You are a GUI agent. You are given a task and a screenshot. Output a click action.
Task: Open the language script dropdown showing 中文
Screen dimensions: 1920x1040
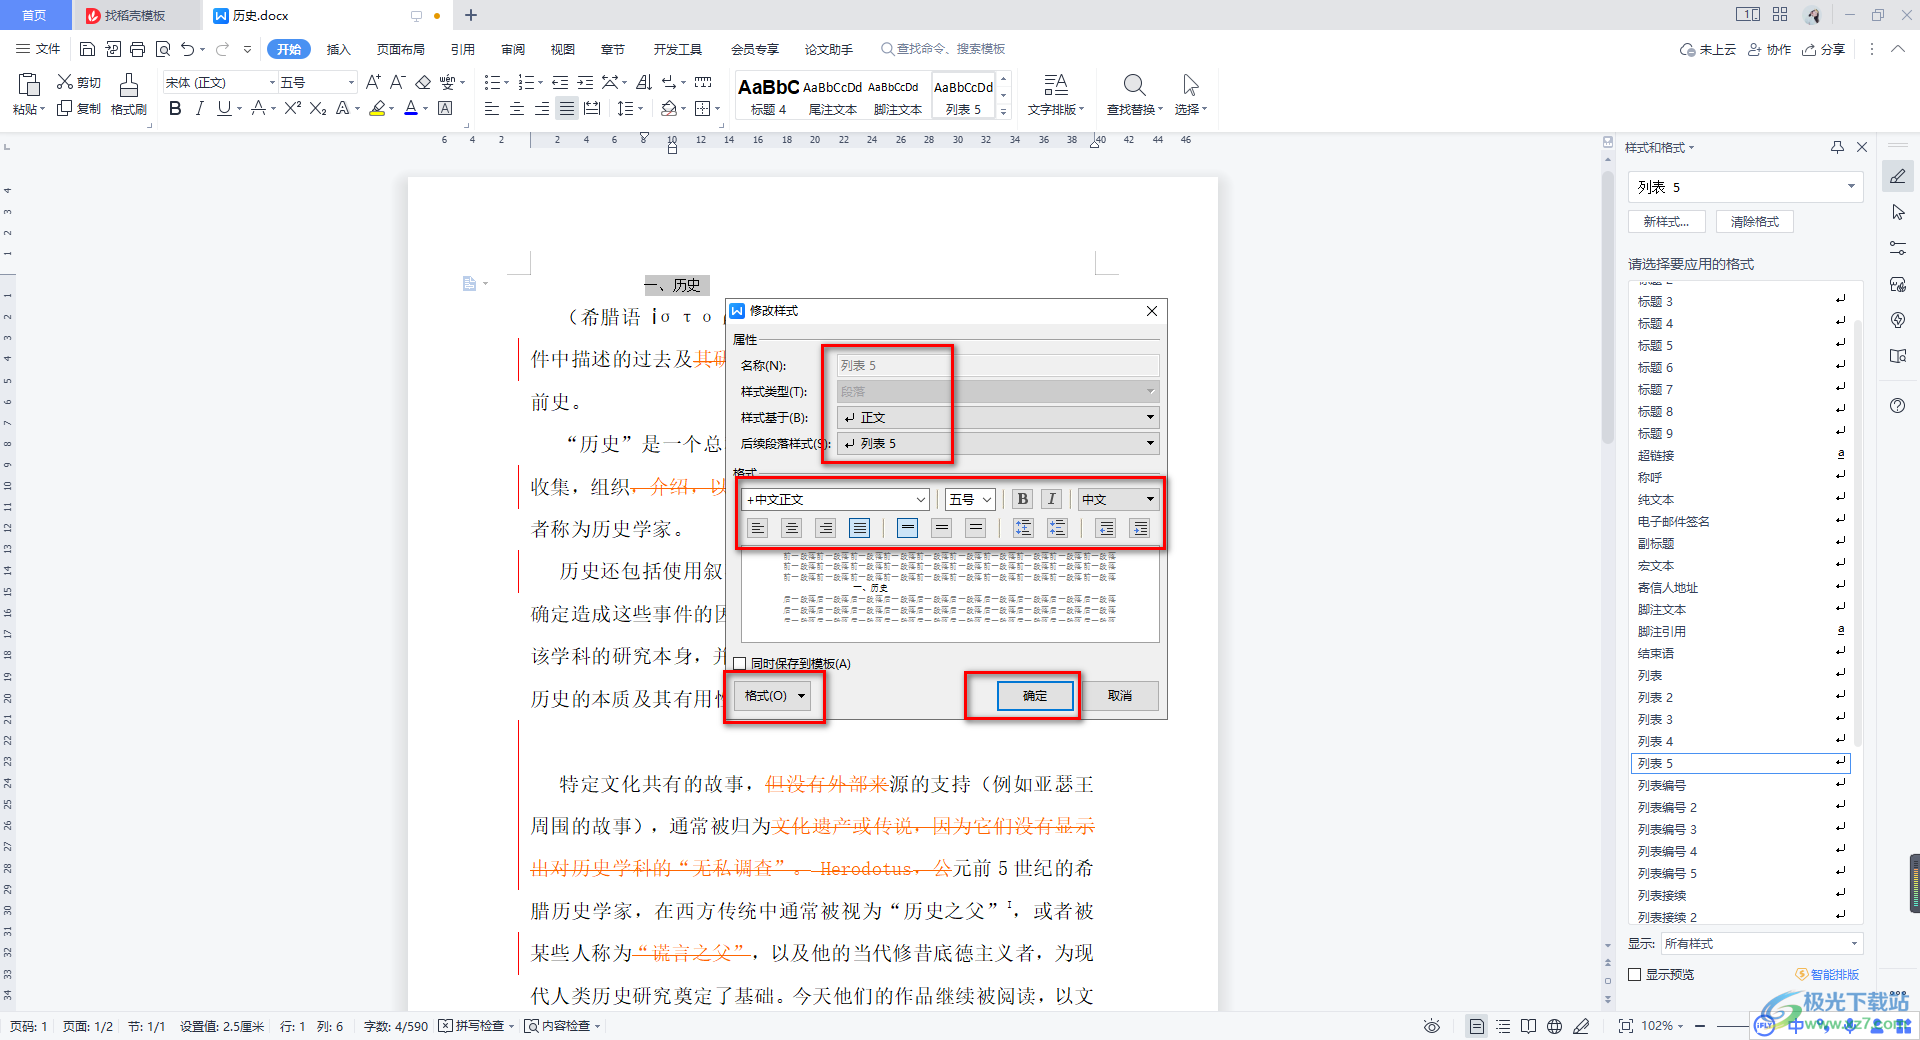point(1118,499)
